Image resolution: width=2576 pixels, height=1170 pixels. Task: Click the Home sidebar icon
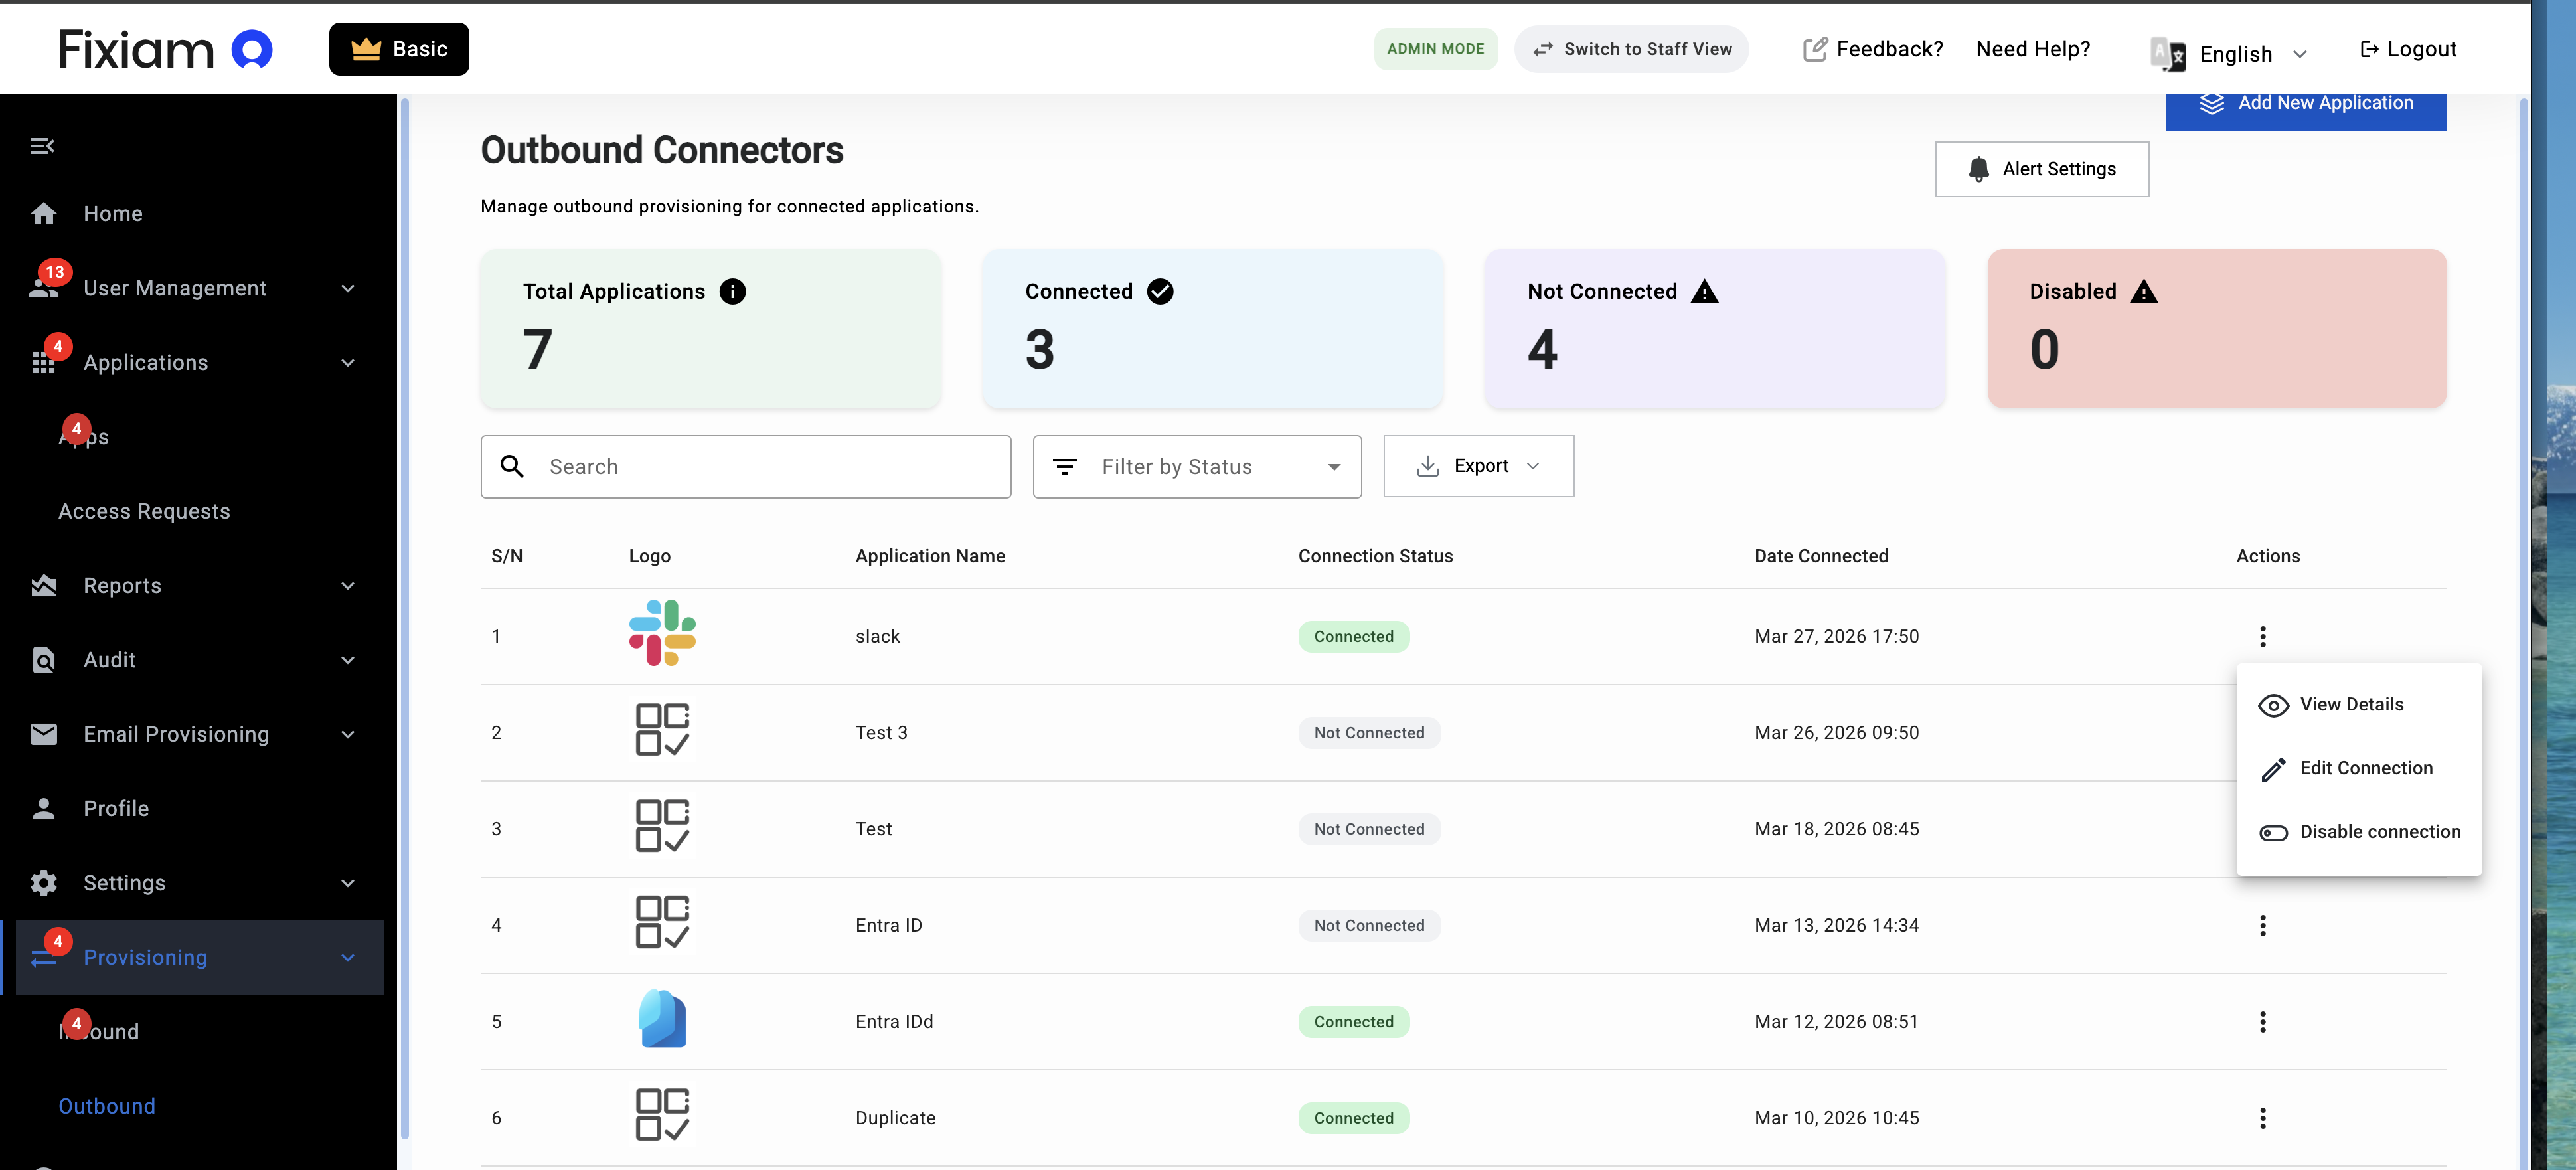pyautogui.click(x=44, y=214)
